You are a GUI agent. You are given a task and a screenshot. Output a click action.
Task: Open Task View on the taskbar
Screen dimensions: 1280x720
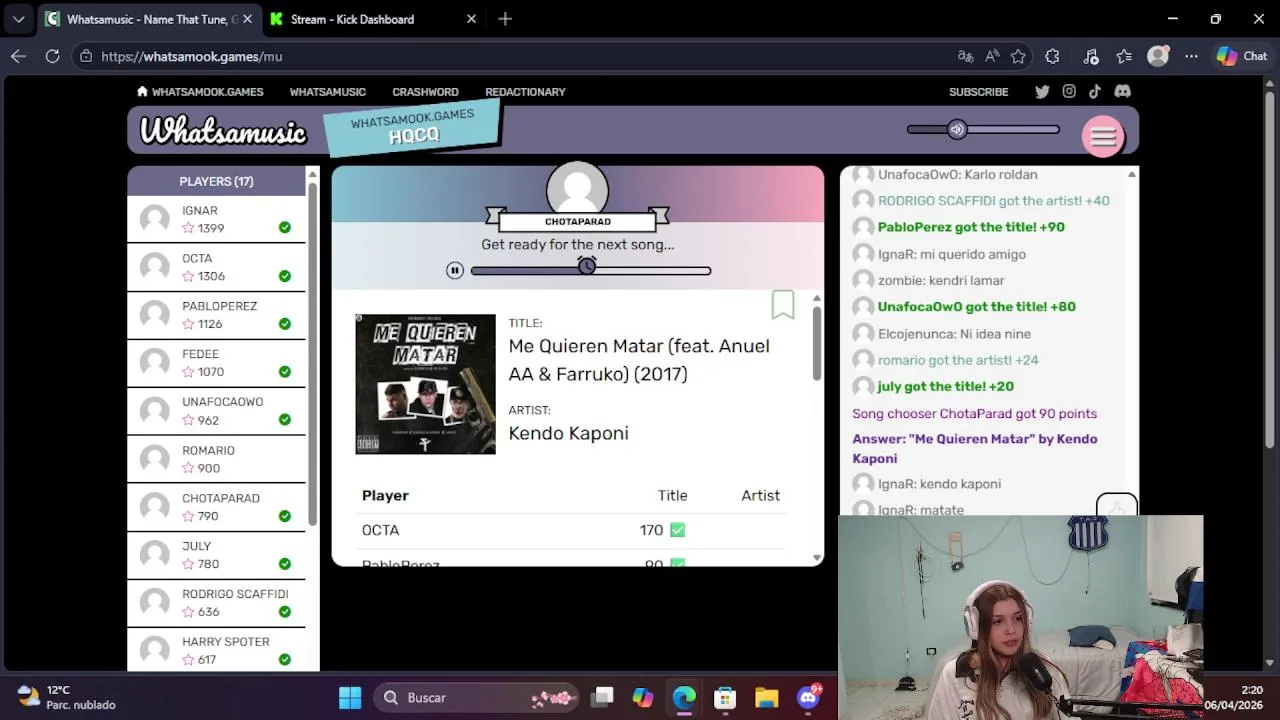[x=602, y=697]
